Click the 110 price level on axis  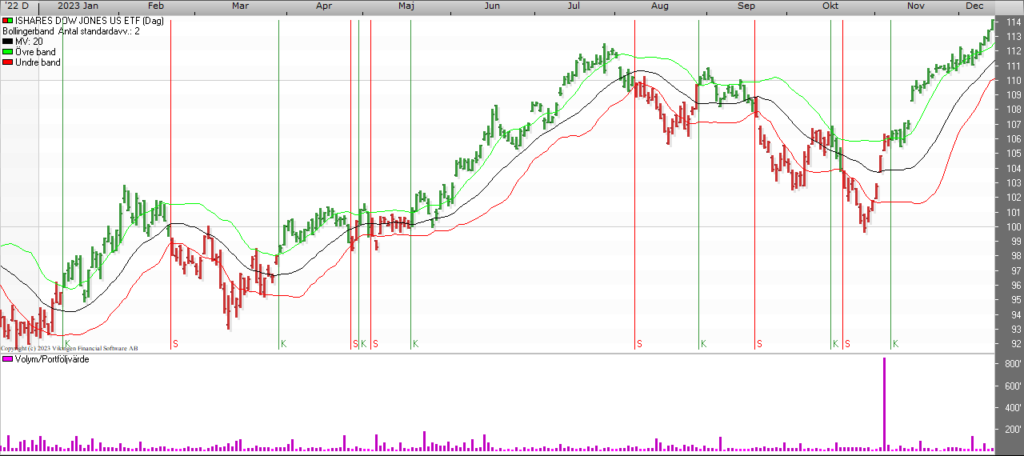[x=1012, y=81]
